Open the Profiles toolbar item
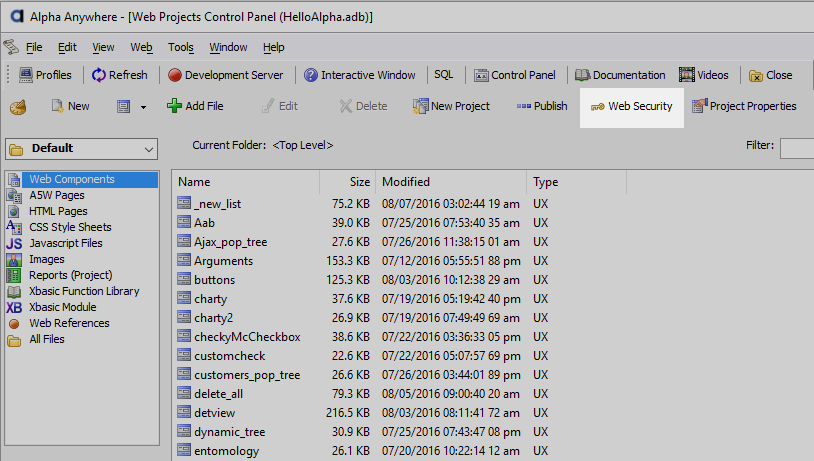This screenshot has width=814, height=461. (45, 75)
